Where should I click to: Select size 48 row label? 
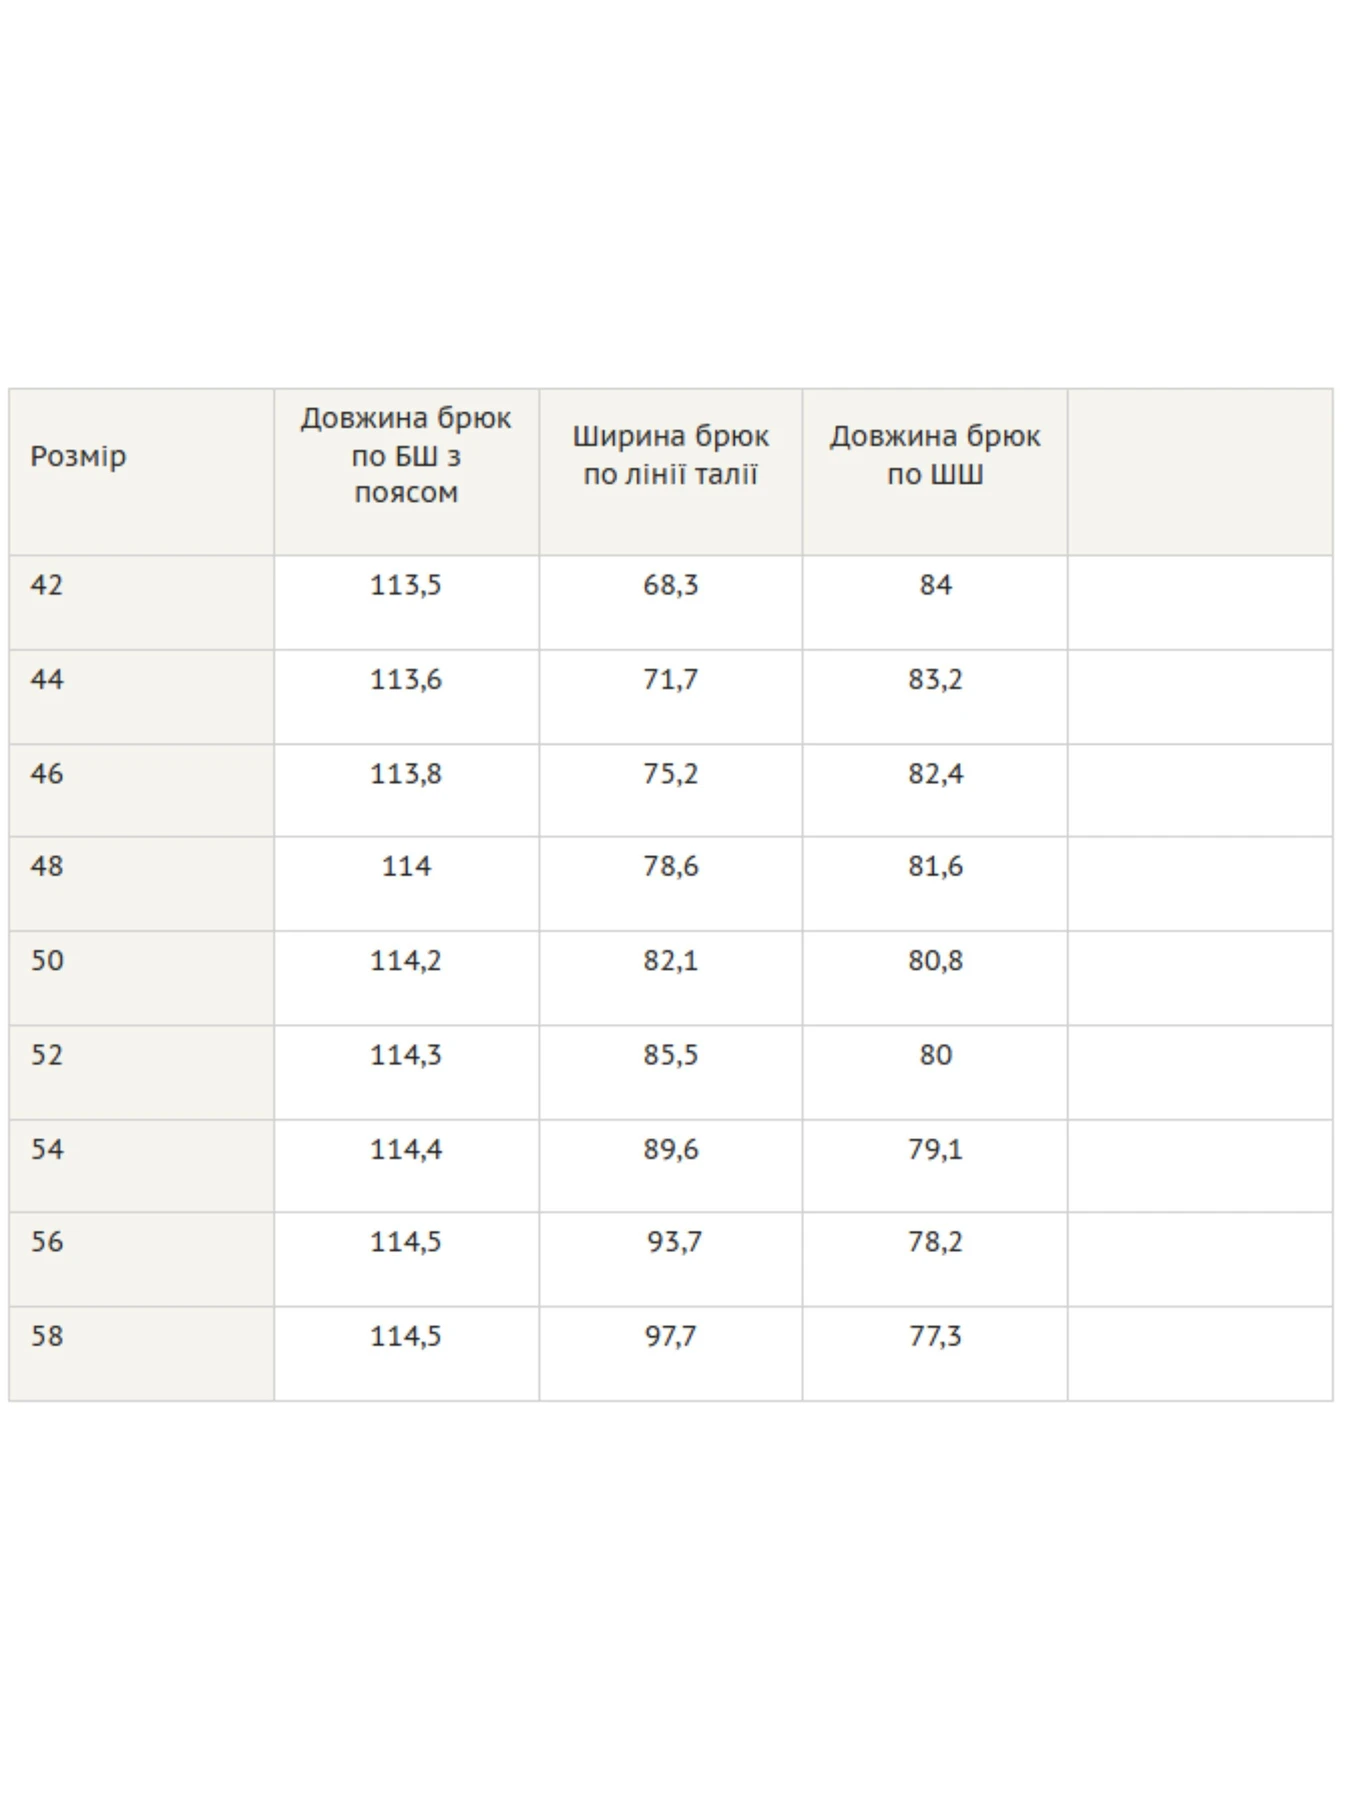(47, 866)
